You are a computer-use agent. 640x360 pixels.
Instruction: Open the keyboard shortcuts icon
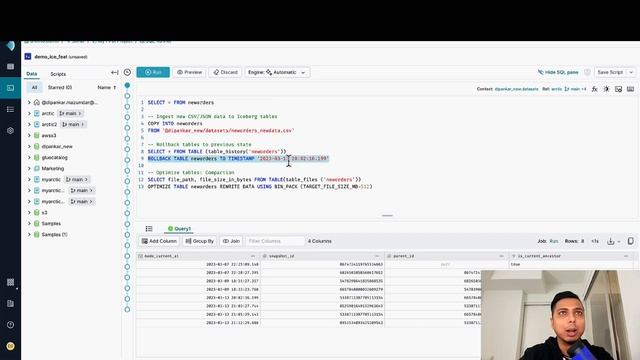(631, 89)
